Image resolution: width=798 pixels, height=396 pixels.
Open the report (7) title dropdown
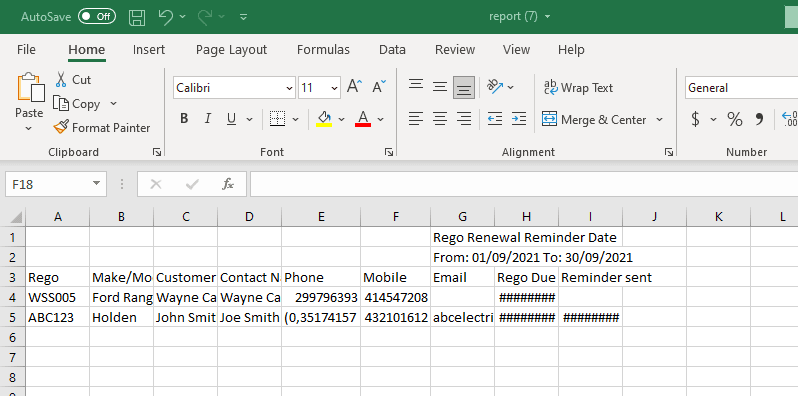click(548, 17)
